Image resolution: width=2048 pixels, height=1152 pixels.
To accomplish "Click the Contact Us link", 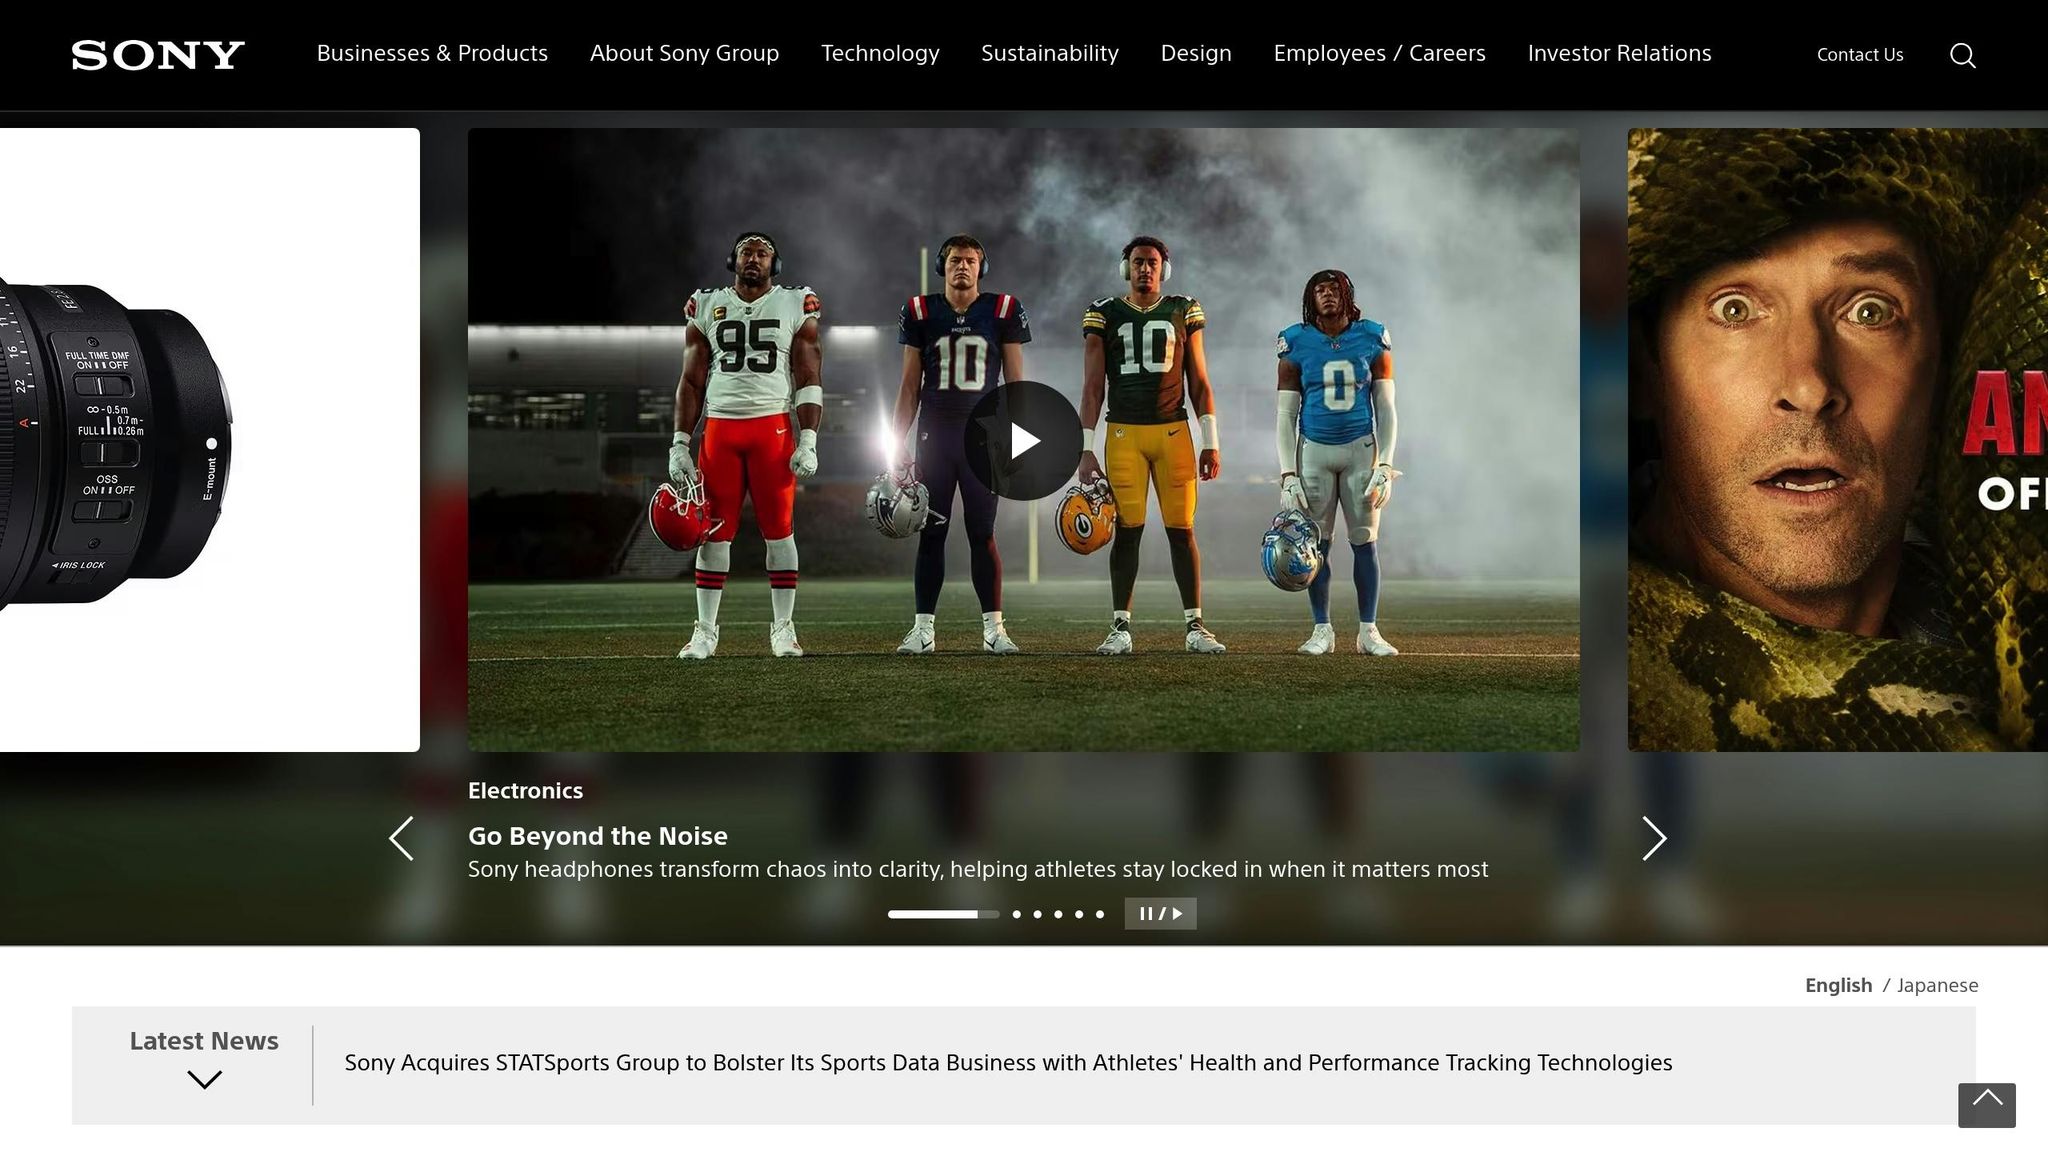I will click(x=1859, y=55).
